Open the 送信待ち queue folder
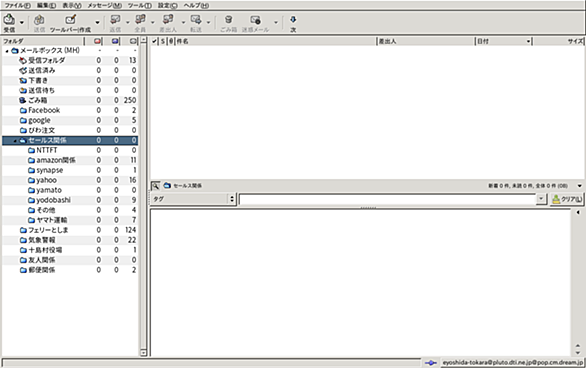The image size is (586, 368). point(70,90)
